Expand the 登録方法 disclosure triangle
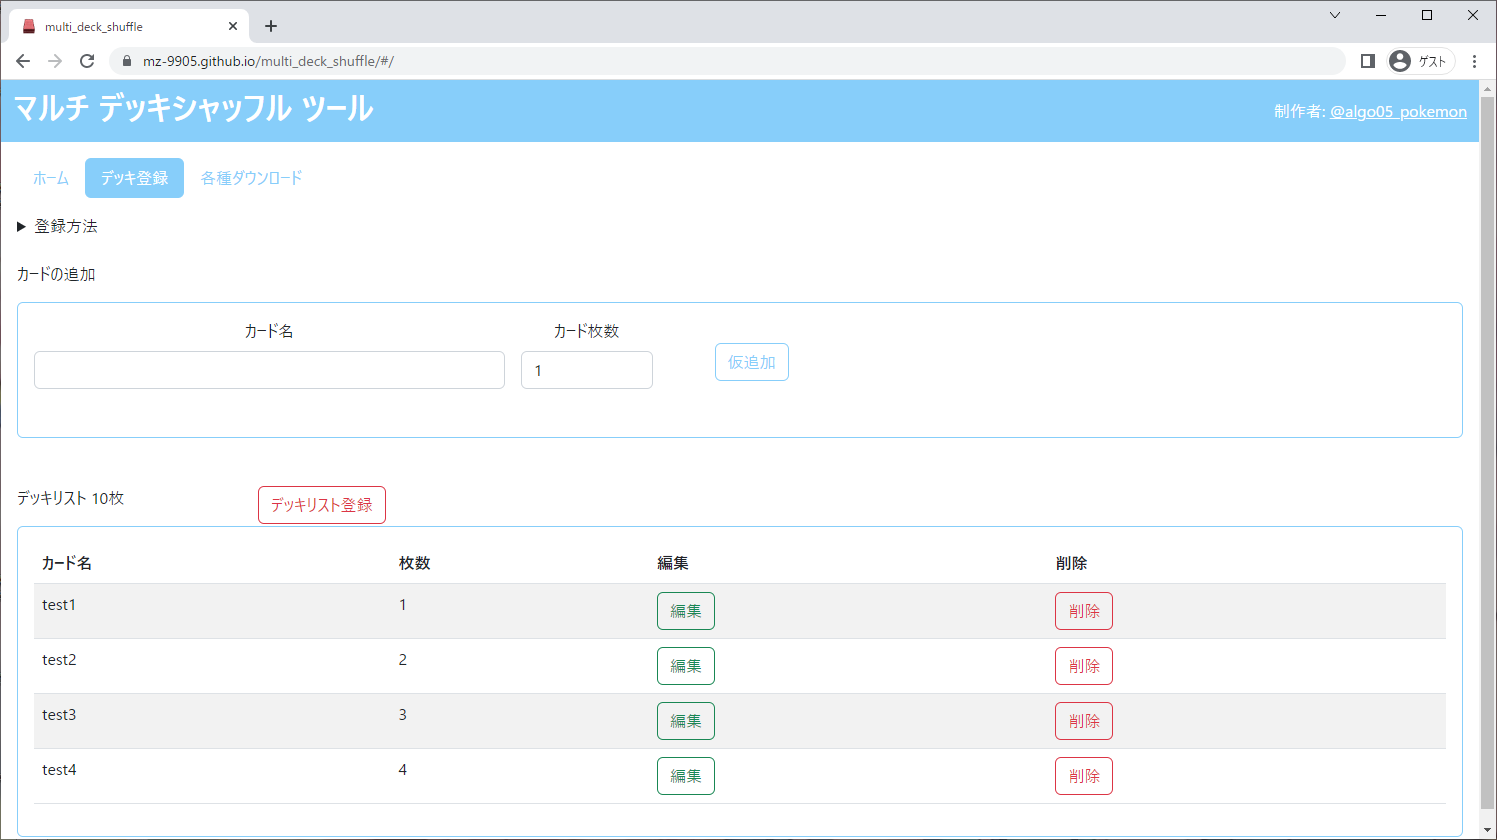1497x840 pixels. pos(21,226)
